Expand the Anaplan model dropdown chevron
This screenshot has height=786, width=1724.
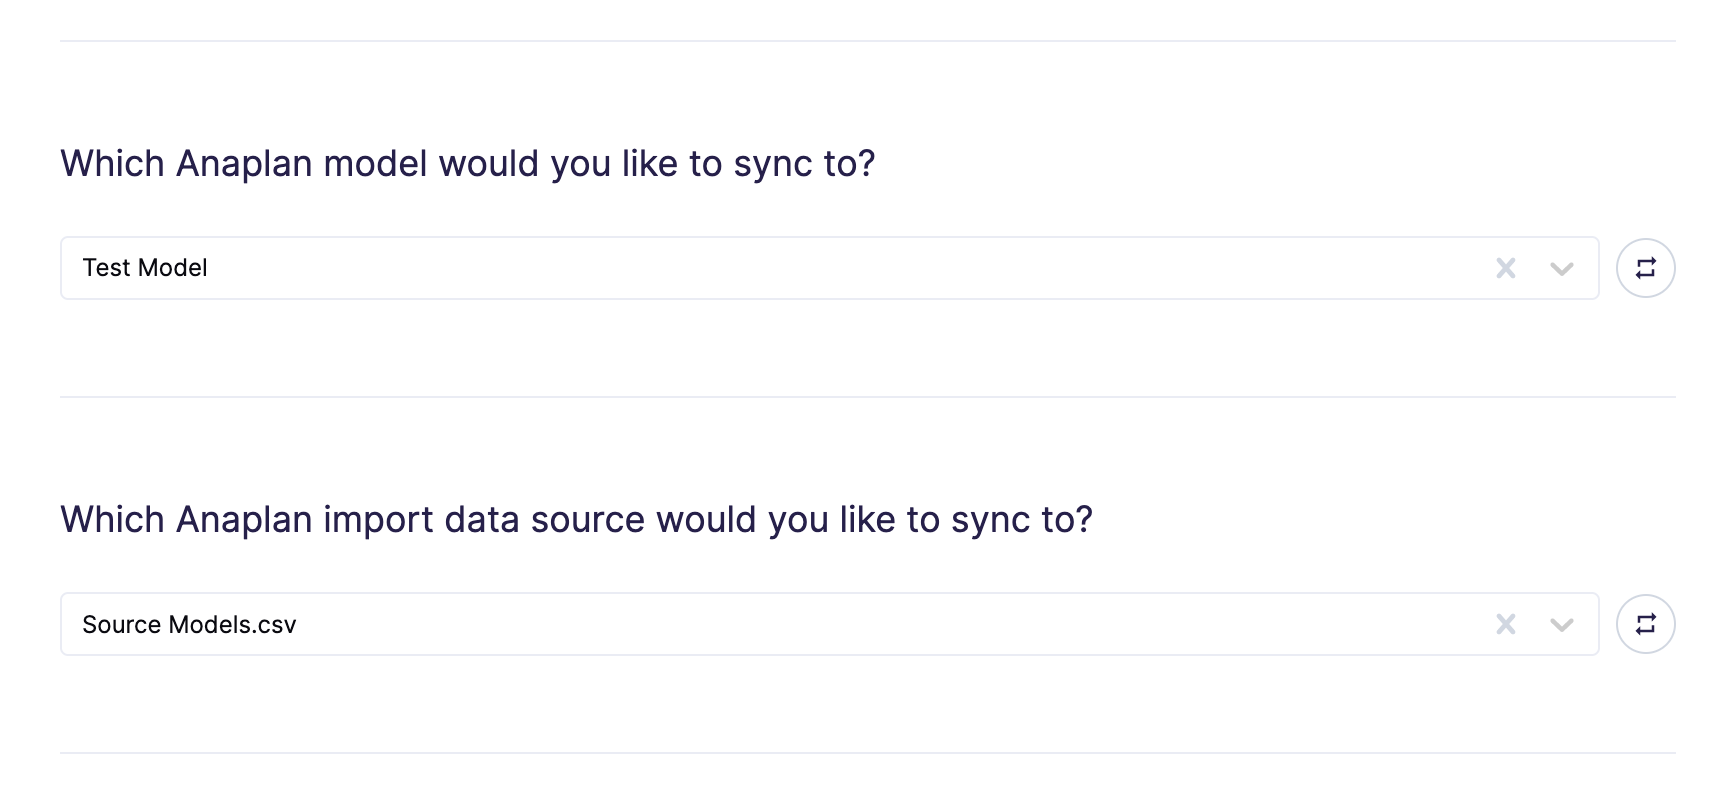1561,268
